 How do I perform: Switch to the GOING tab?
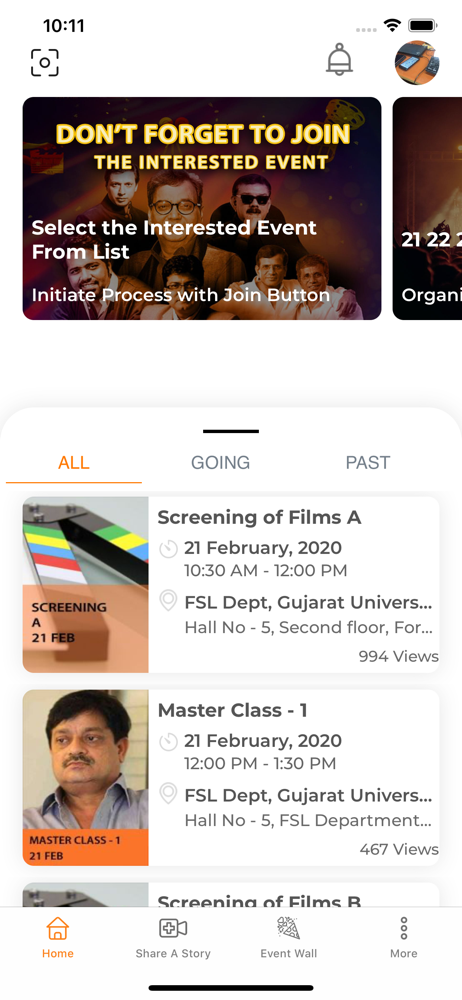[221, 462]
